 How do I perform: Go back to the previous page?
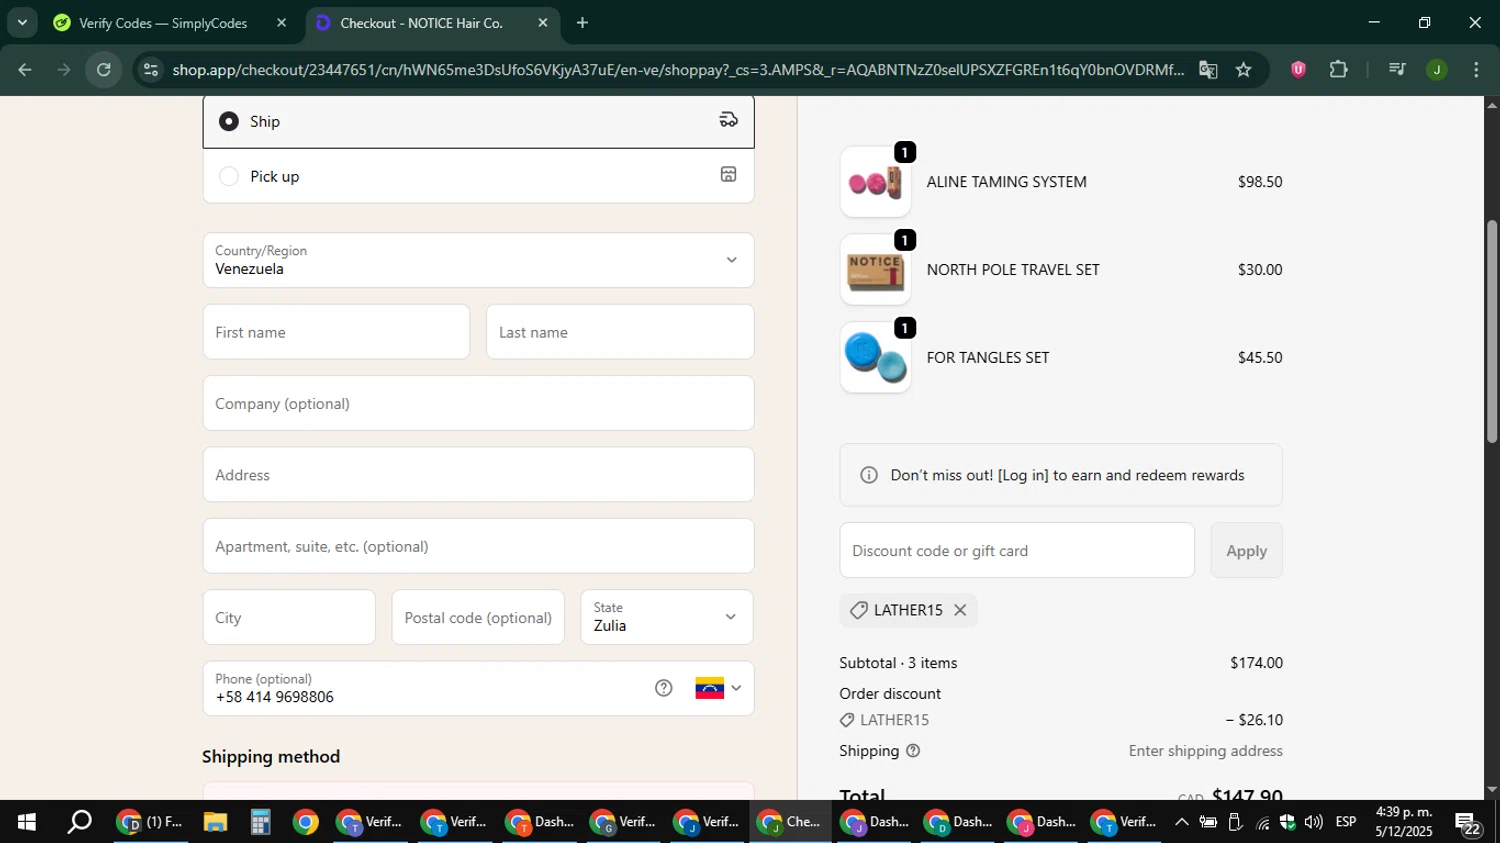pyautogui.click(x=25, y=69)
